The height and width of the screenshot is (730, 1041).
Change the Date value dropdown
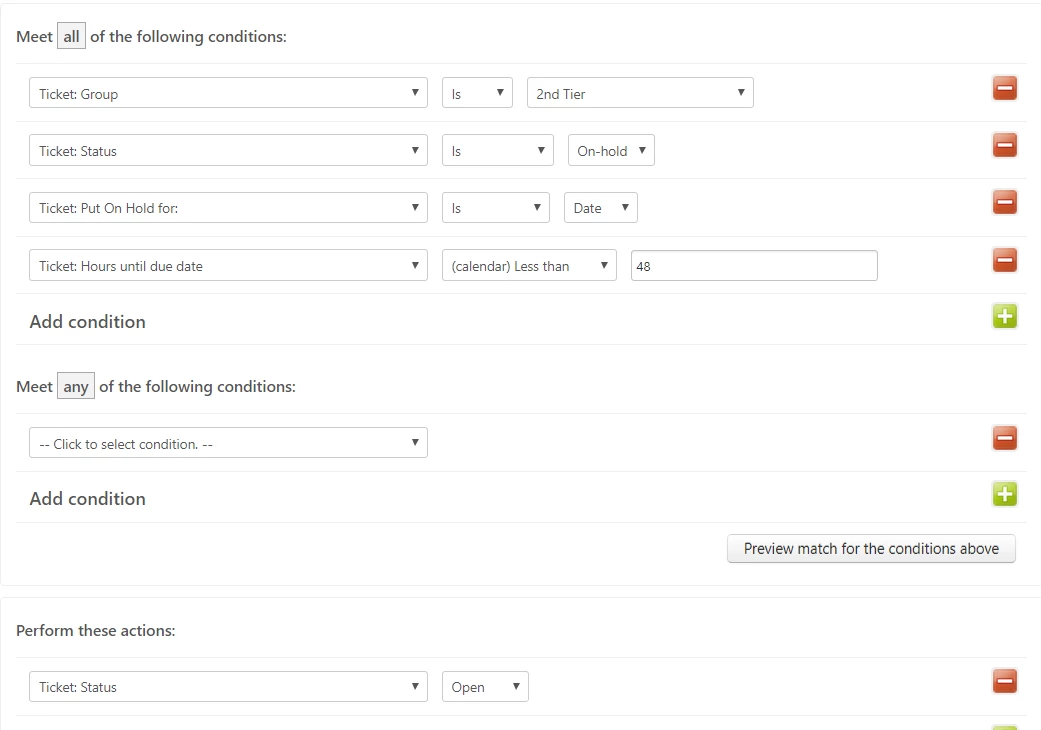coord(600,208)
